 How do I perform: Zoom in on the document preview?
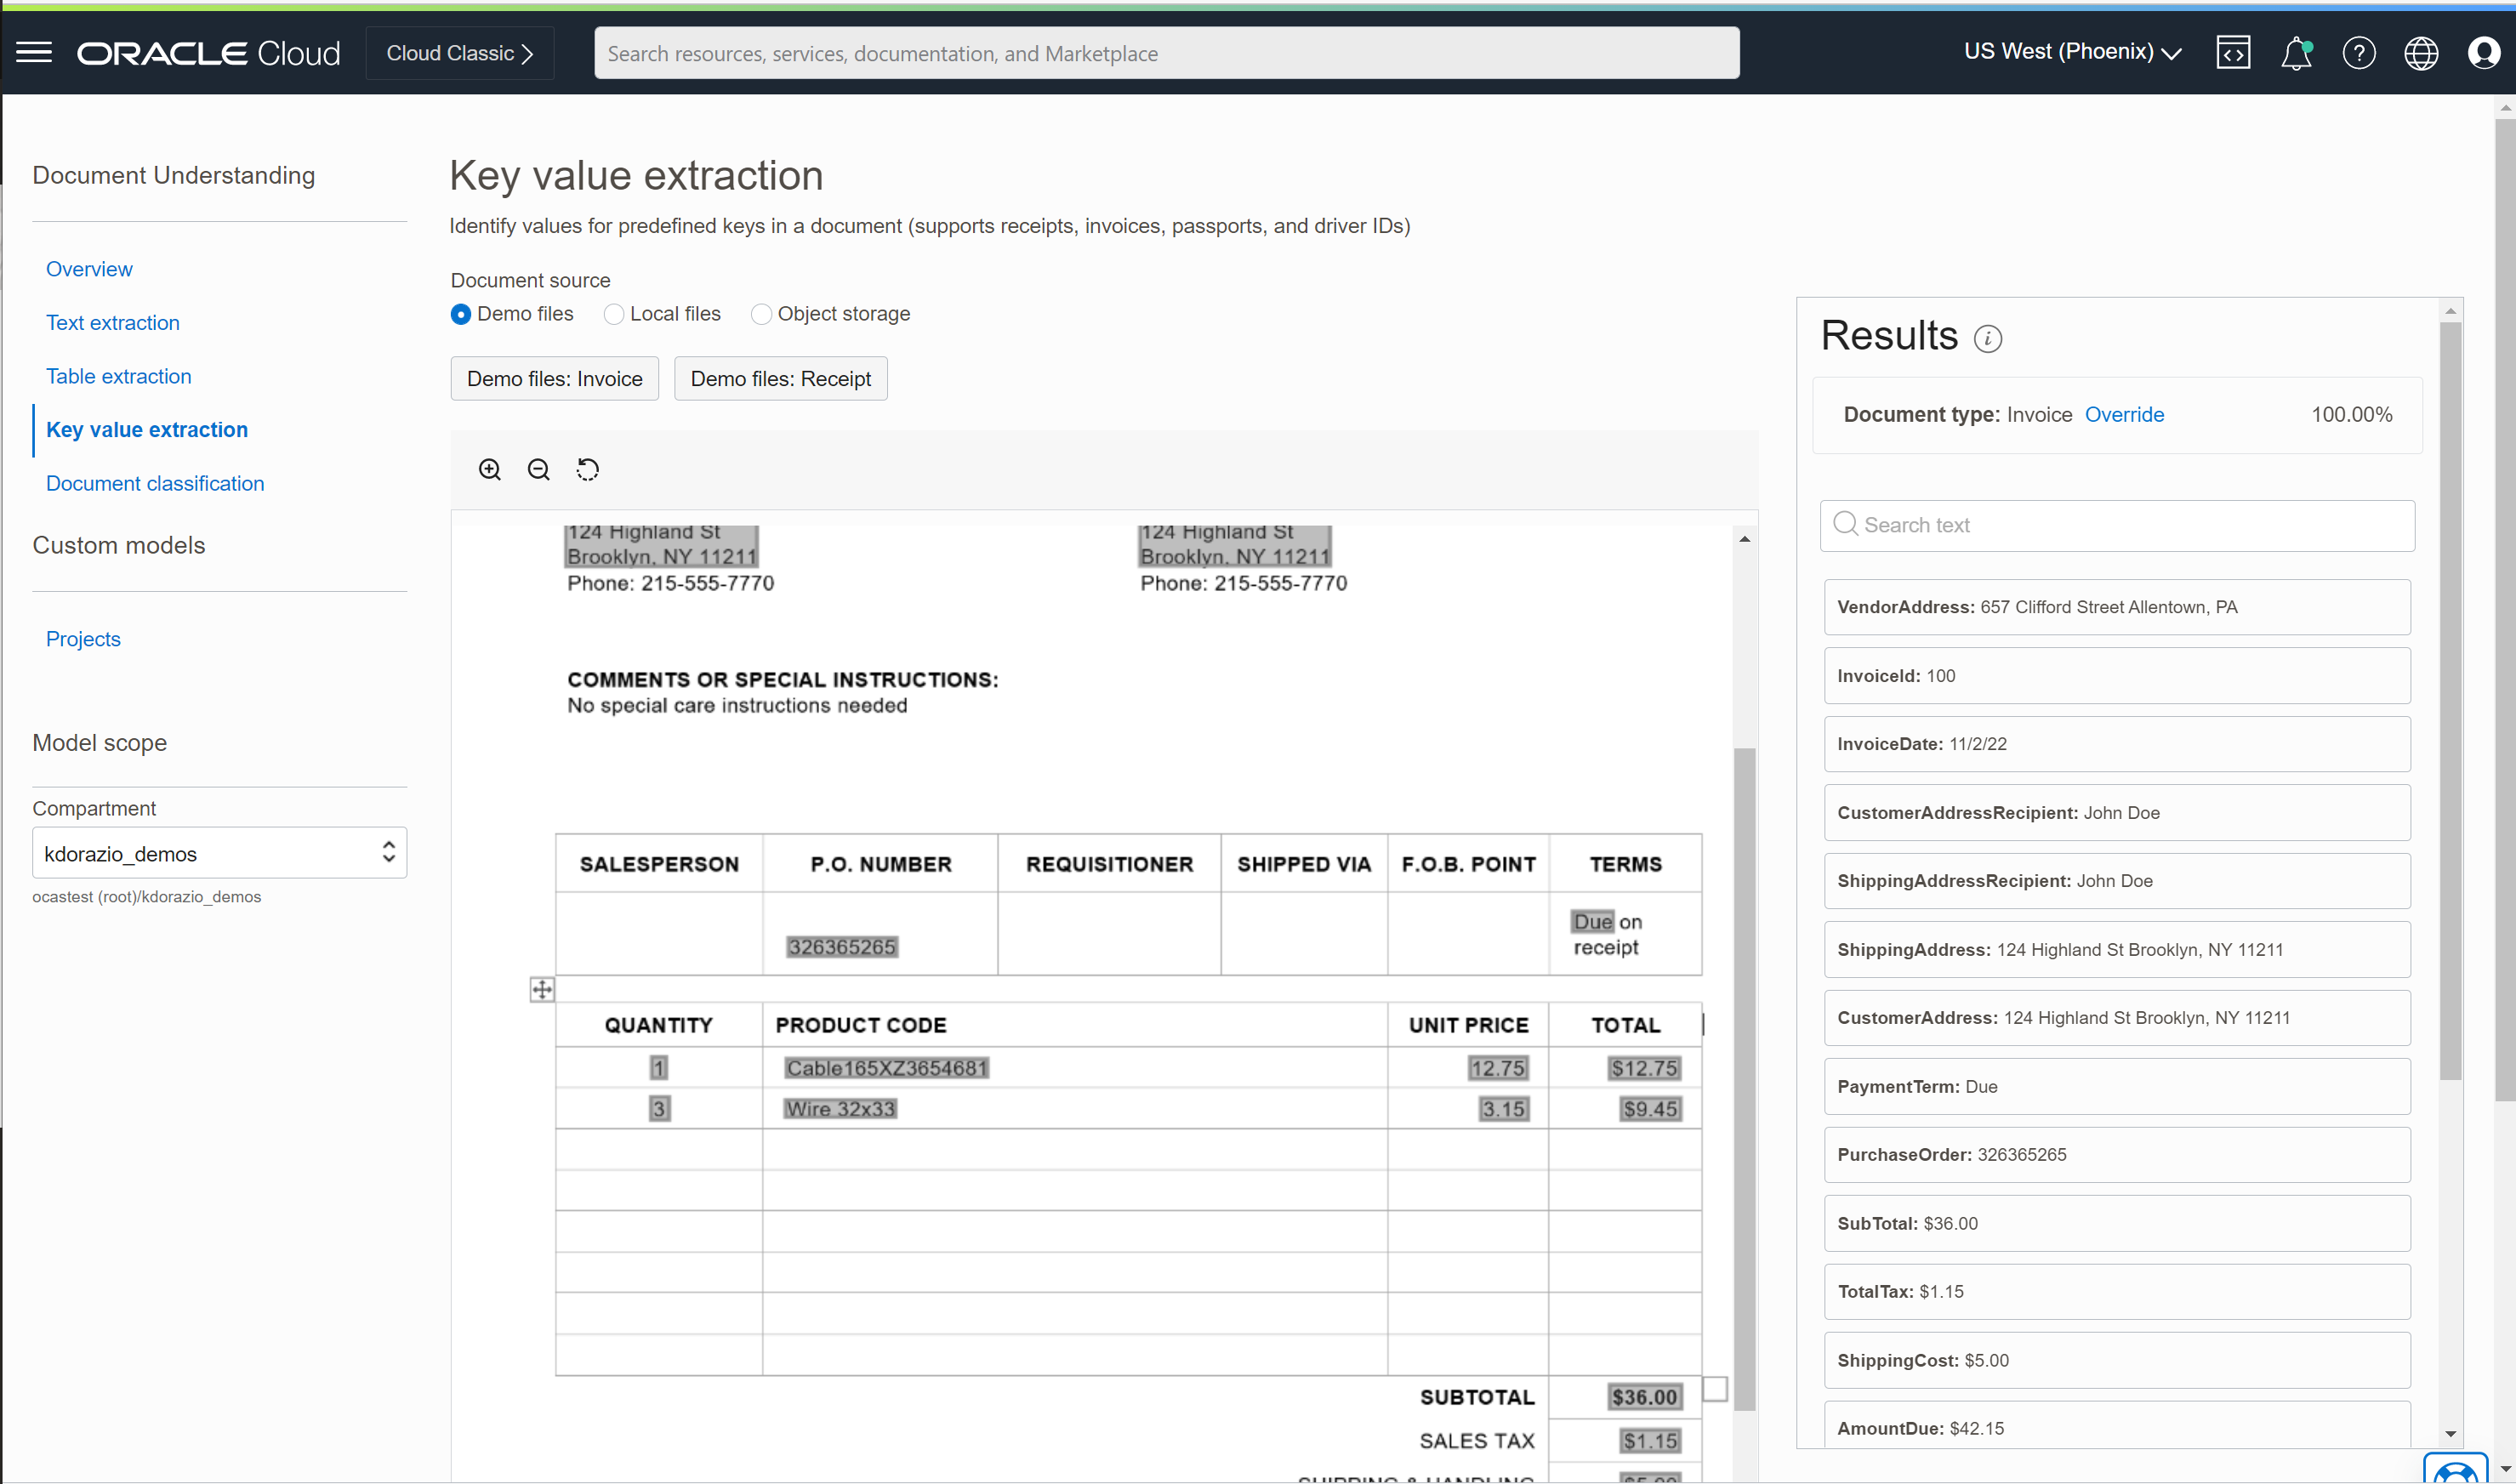pos(489,469)
